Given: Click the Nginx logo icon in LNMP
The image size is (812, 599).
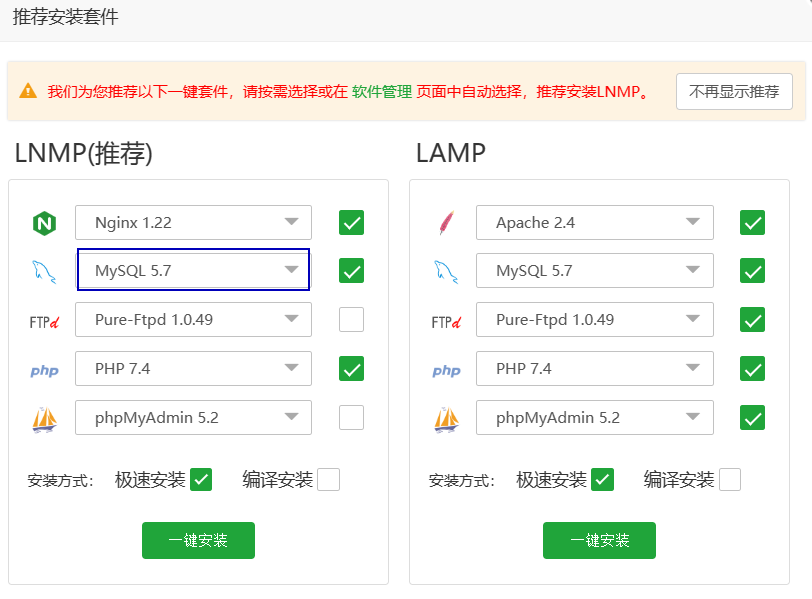Looking at the screenshot, I should point(44,223).
